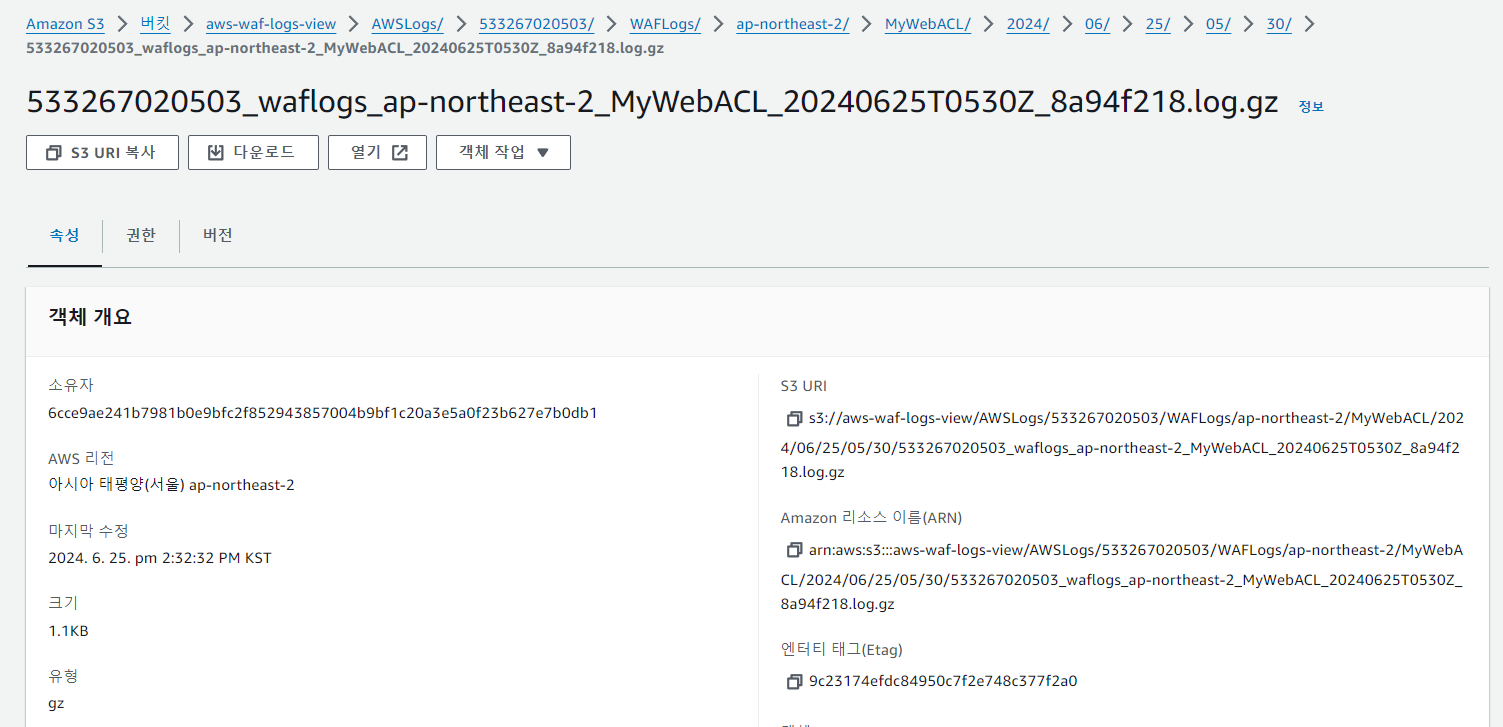Navigate to 25/ breadcrumb folder
Viewport: 1503px width, 727px height.
point(1158,24)
